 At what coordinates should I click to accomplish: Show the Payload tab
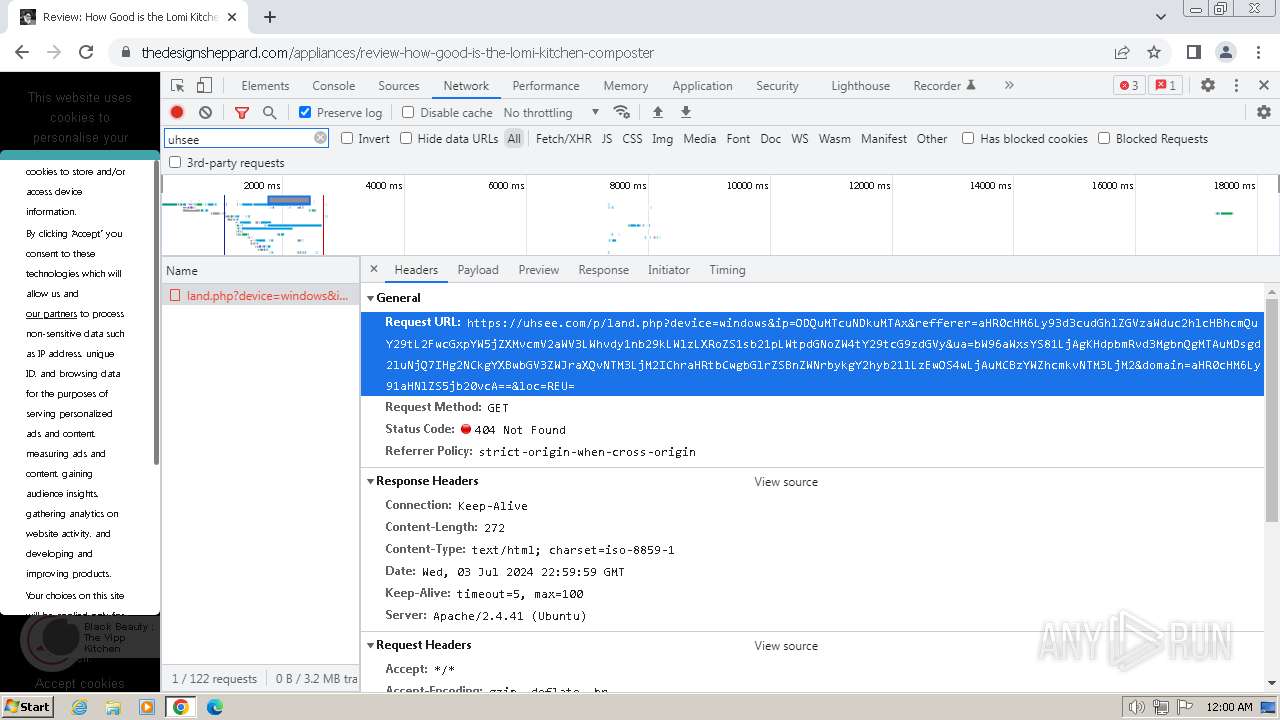(x=478, y=270)
